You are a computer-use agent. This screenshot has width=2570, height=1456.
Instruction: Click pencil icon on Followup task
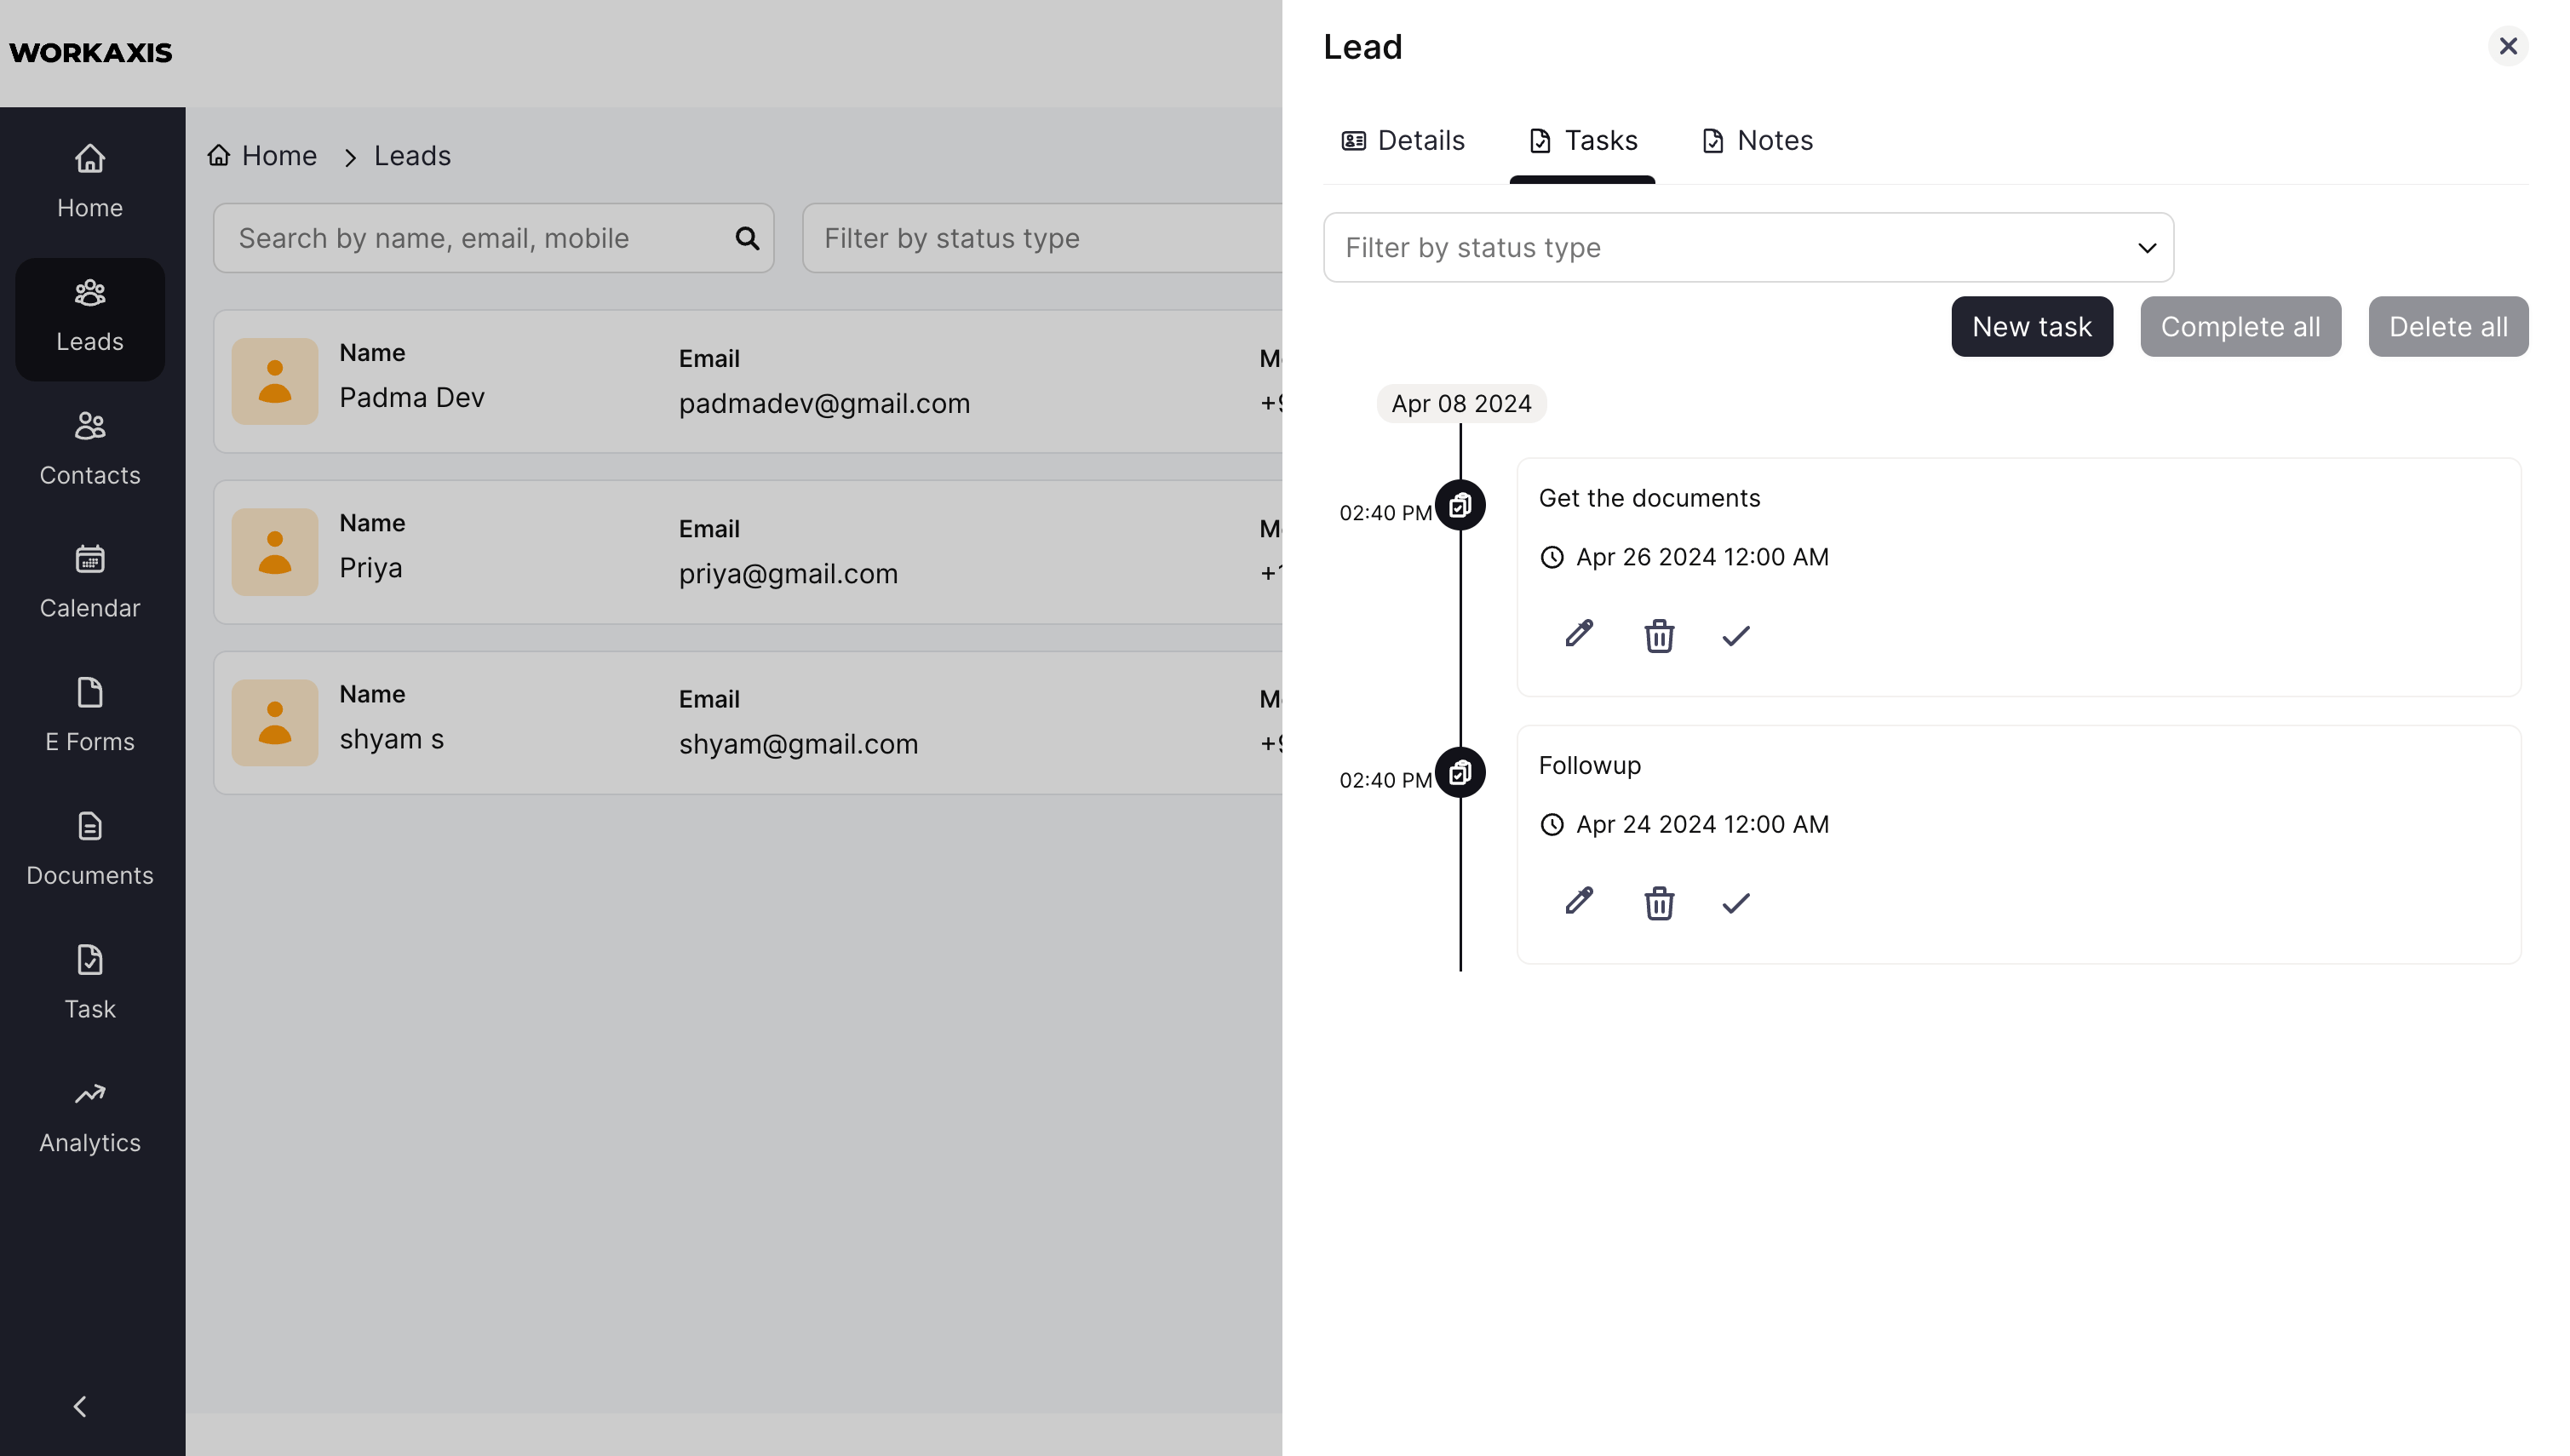tap(1579, 902)
